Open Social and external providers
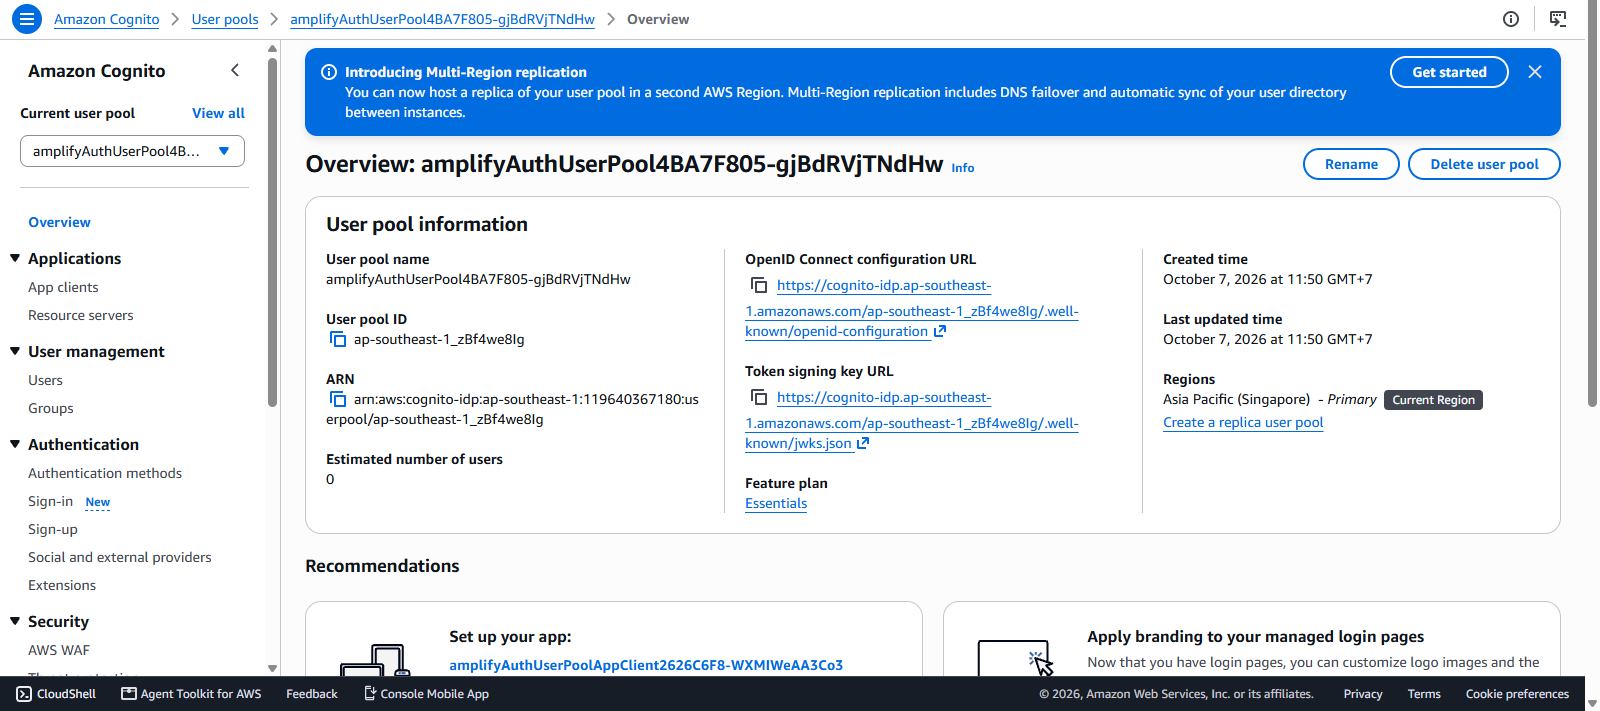Viewport: 1600px width, 711px height. tap(119, 557)
